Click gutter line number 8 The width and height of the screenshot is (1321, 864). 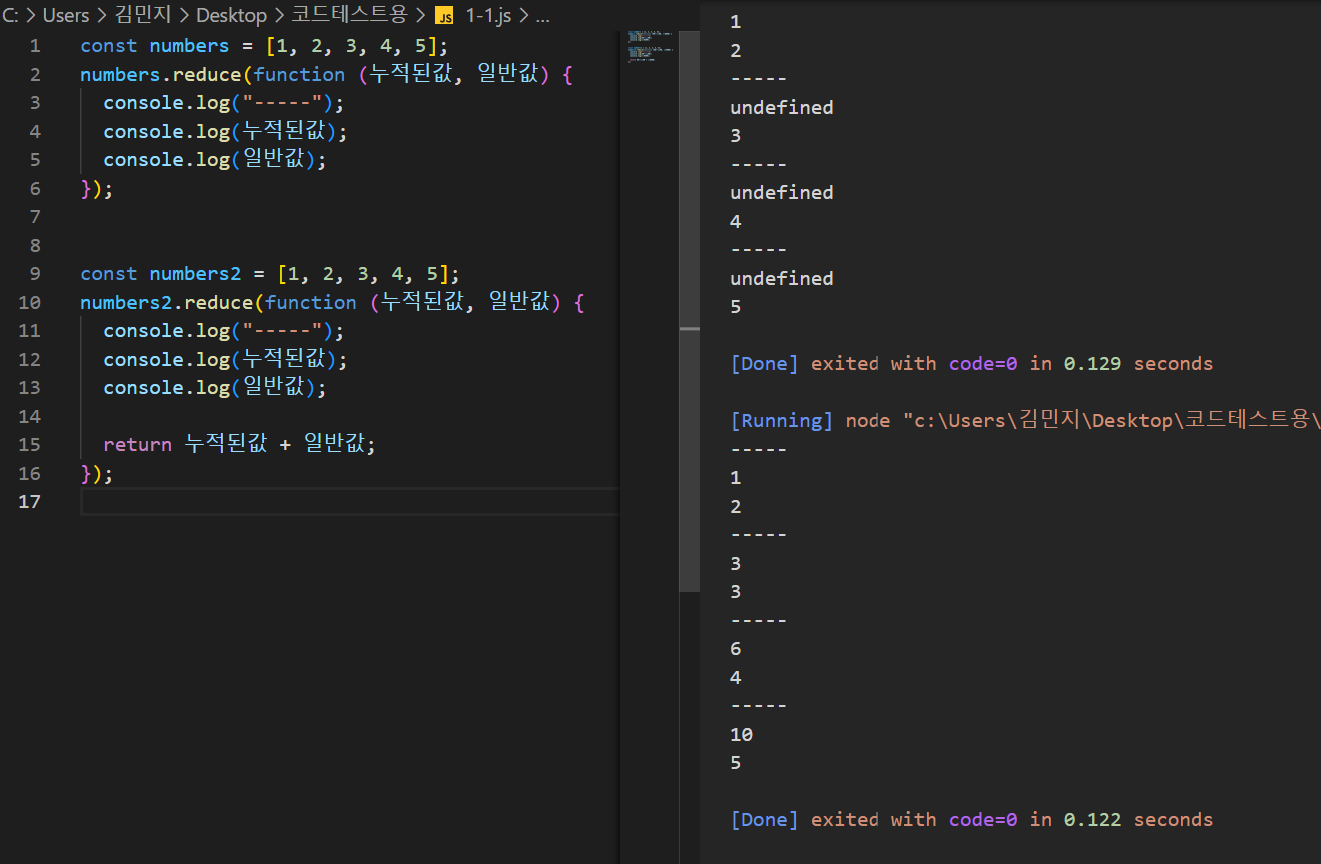pos(35,245)
